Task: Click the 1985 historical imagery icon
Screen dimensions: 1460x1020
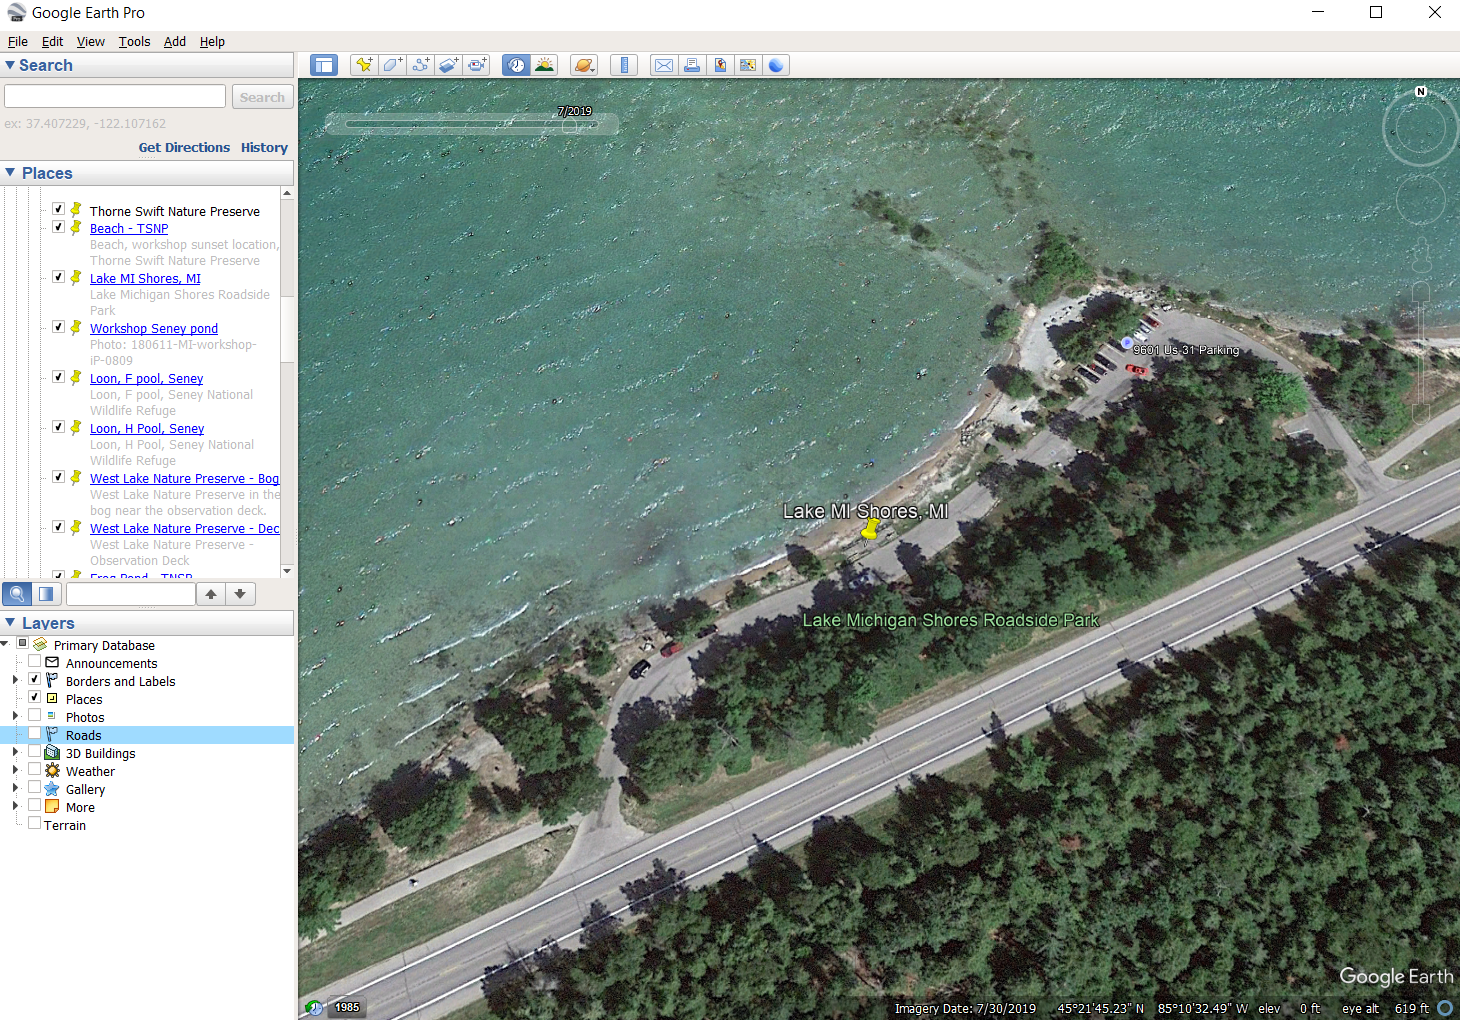Action: (x=314, y=1008)
